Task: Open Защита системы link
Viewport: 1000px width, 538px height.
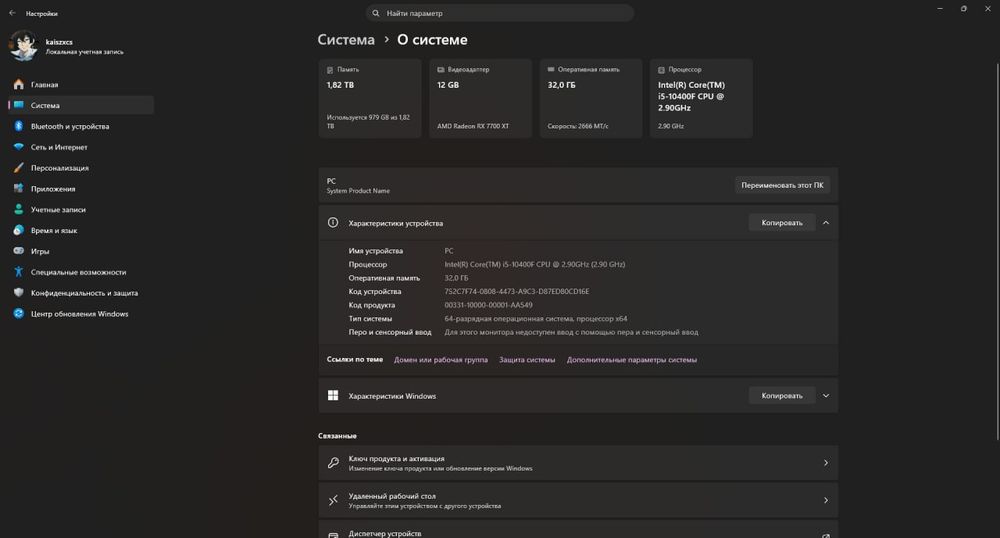Action: [x=527, y=360]
